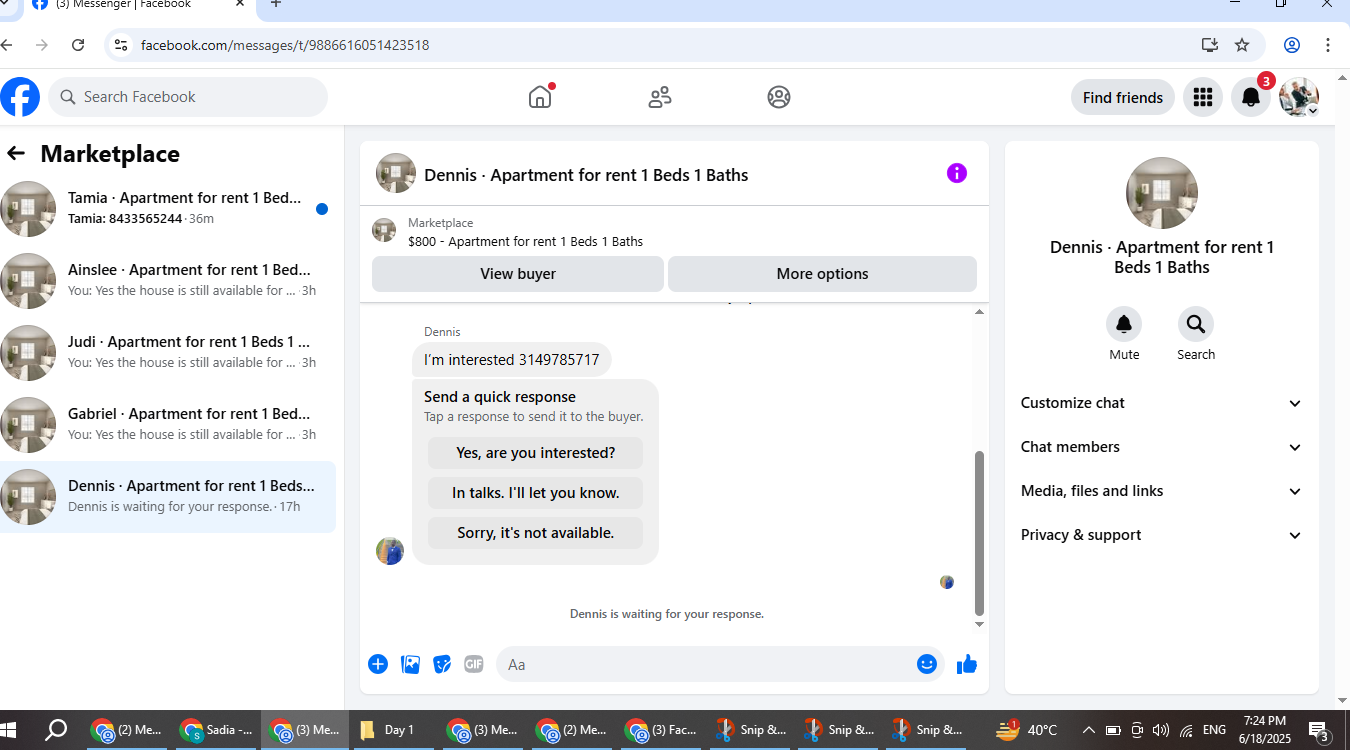Open Ainslee's apartment conversation
Image resolution: width=1350 pixels, height=750 pixels.
pos(168,281)
